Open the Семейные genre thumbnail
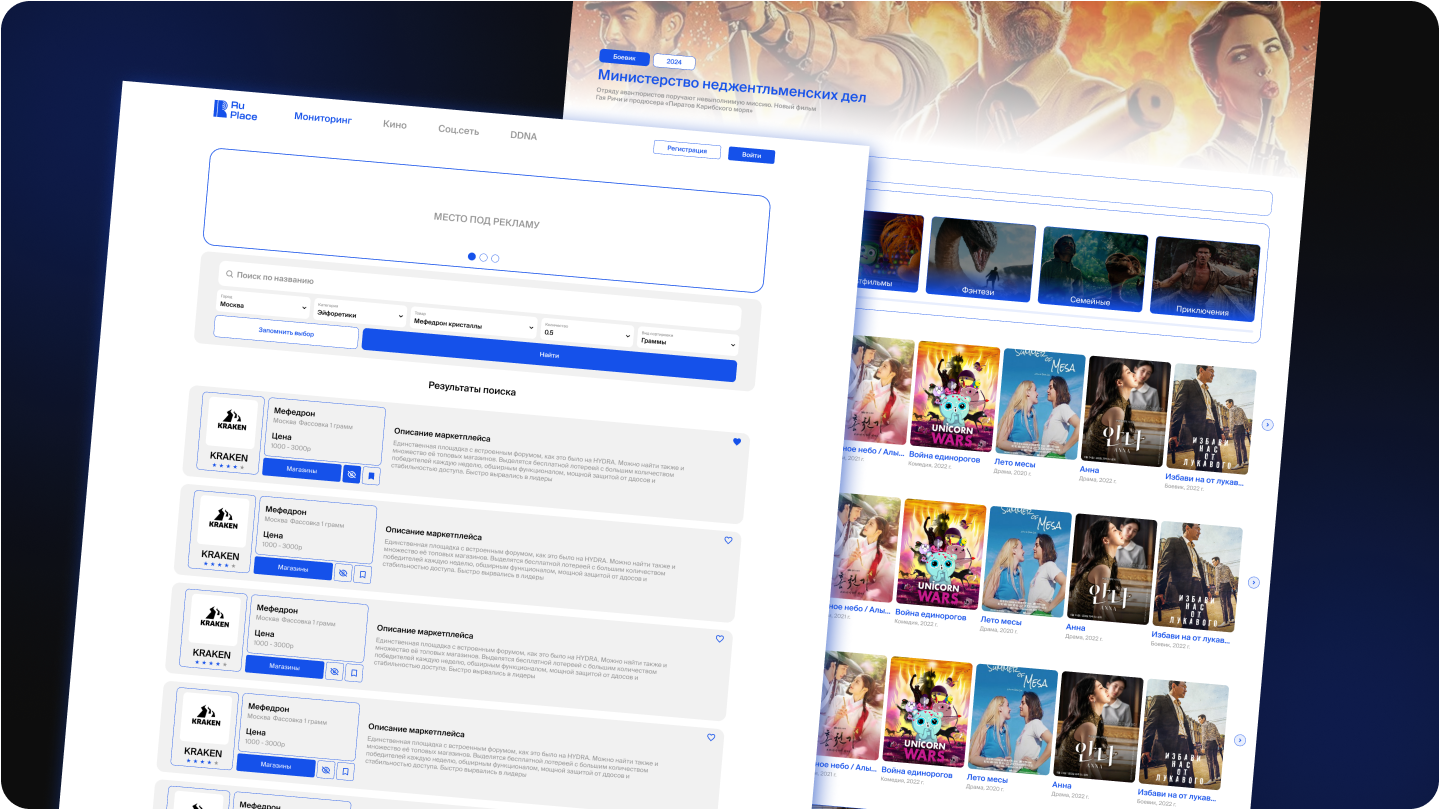The height and width of the screenshot is (810, 1440). (x=1092, y=269)
